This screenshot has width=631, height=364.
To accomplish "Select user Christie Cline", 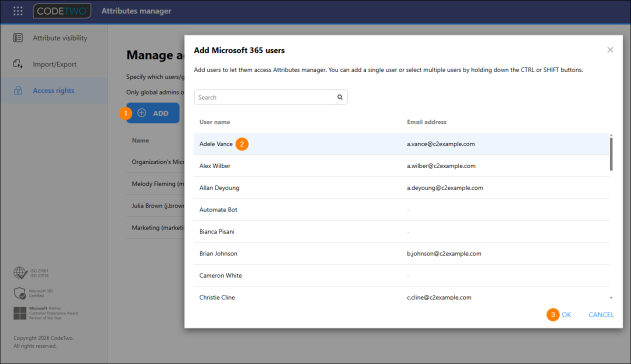I will (401, 298).
